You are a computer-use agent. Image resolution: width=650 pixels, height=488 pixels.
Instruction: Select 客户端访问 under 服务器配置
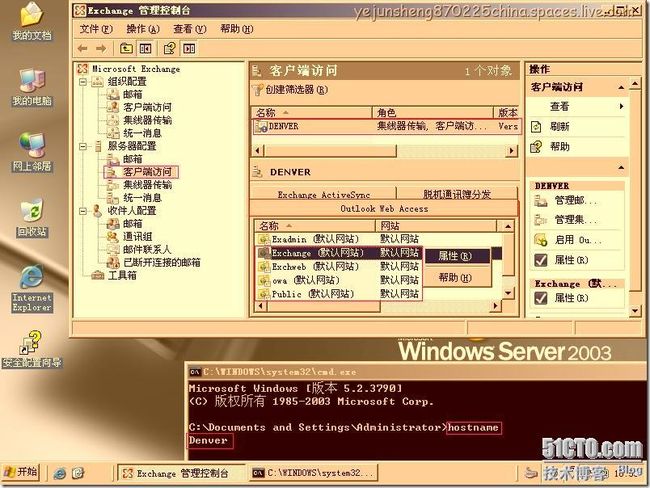click(x=147, y=172)
